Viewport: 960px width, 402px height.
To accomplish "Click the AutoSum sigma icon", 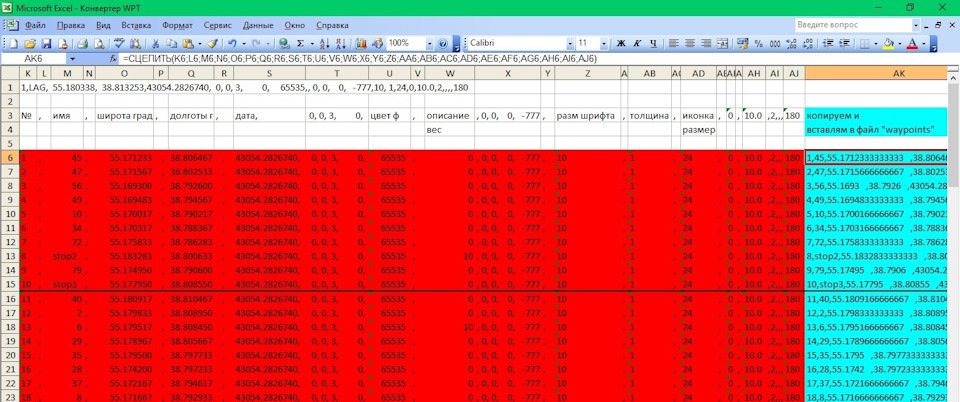I will pyautogui.click(x=301, y=44).
